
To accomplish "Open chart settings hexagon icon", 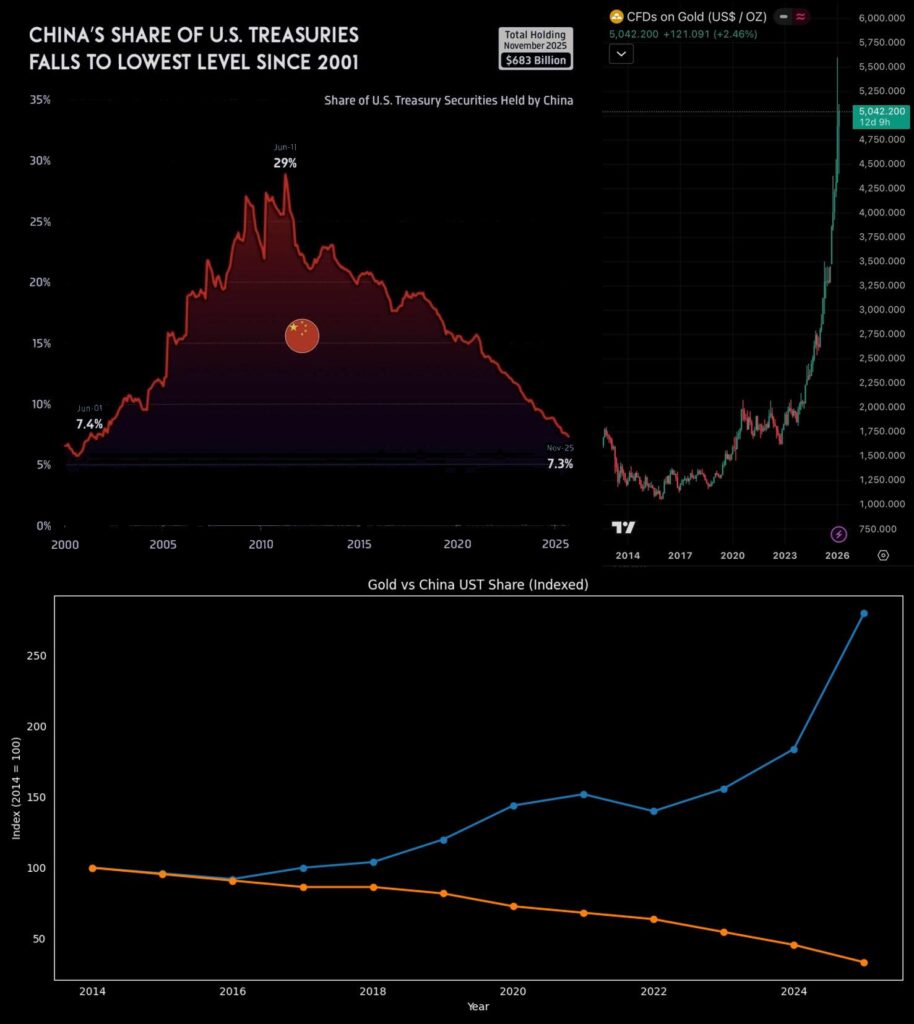I will tap(883, 555).
